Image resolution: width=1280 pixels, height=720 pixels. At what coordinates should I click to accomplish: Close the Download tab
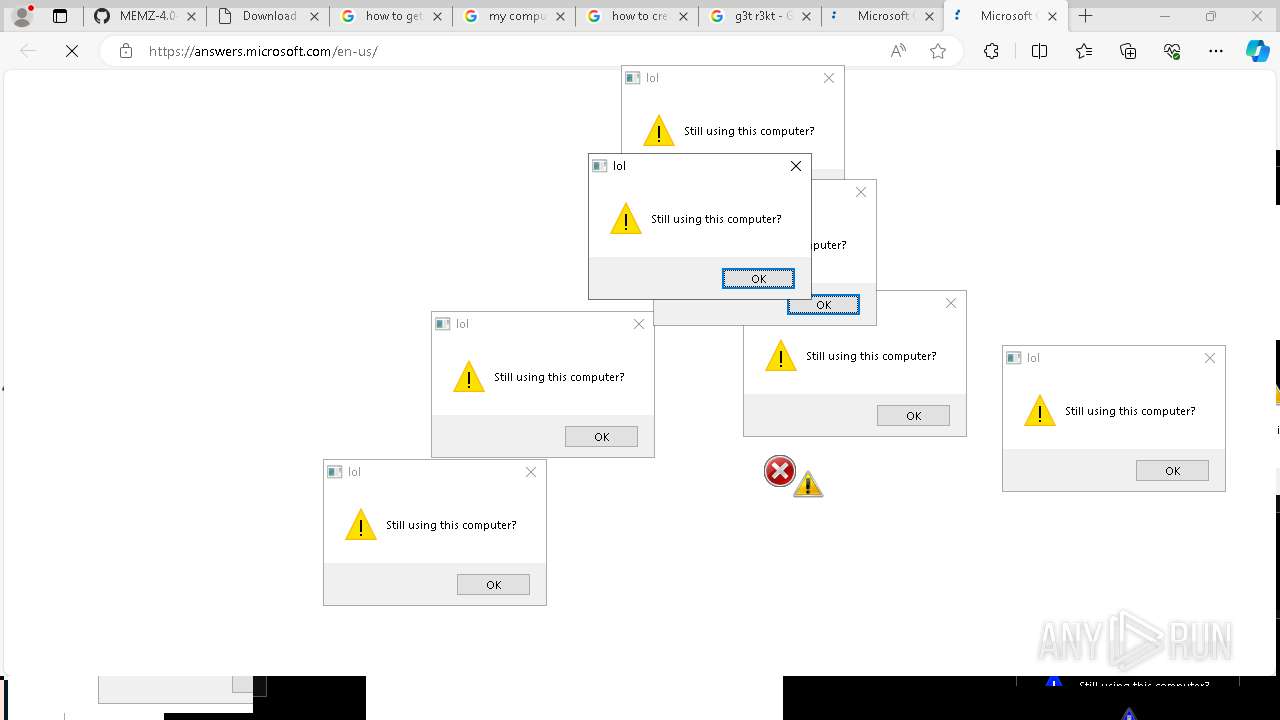314,16
